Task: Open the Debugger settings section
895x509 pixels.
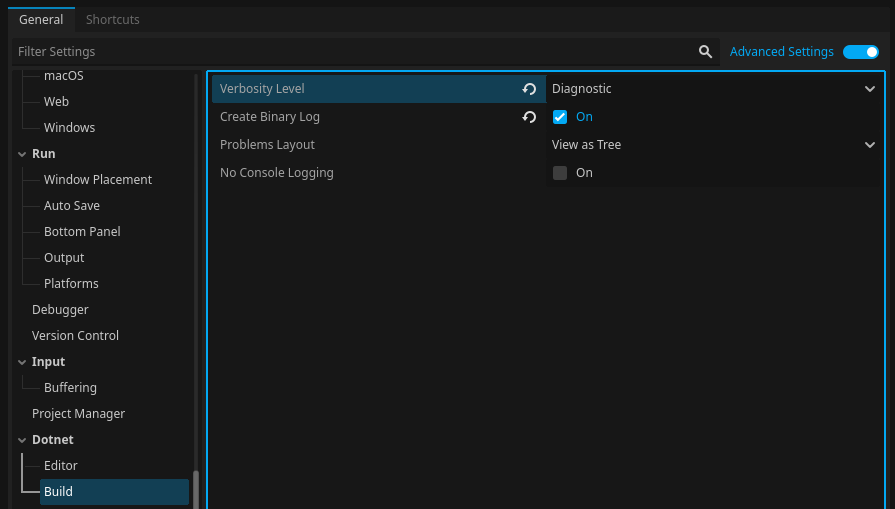Action: (x=60, y=310)
